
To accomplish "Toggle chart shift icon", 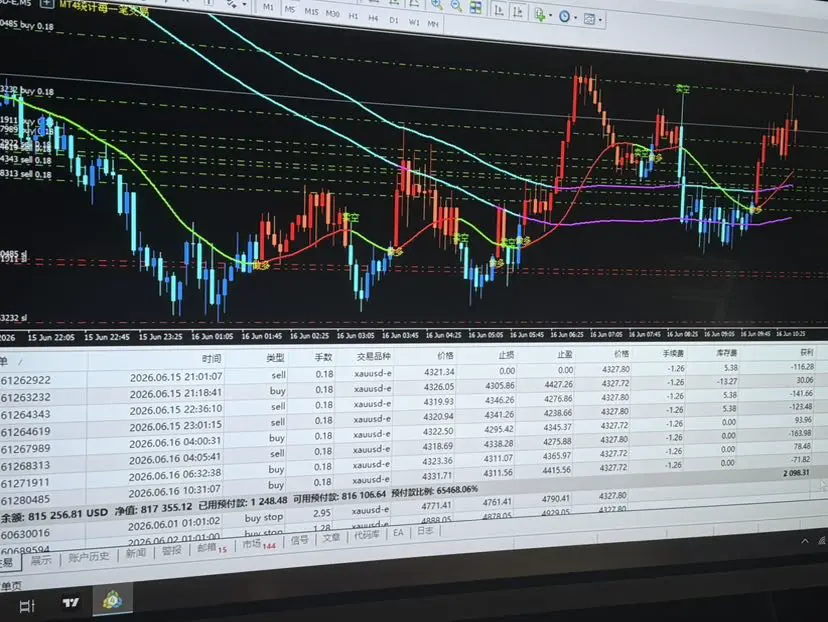I will pos(518,12).
